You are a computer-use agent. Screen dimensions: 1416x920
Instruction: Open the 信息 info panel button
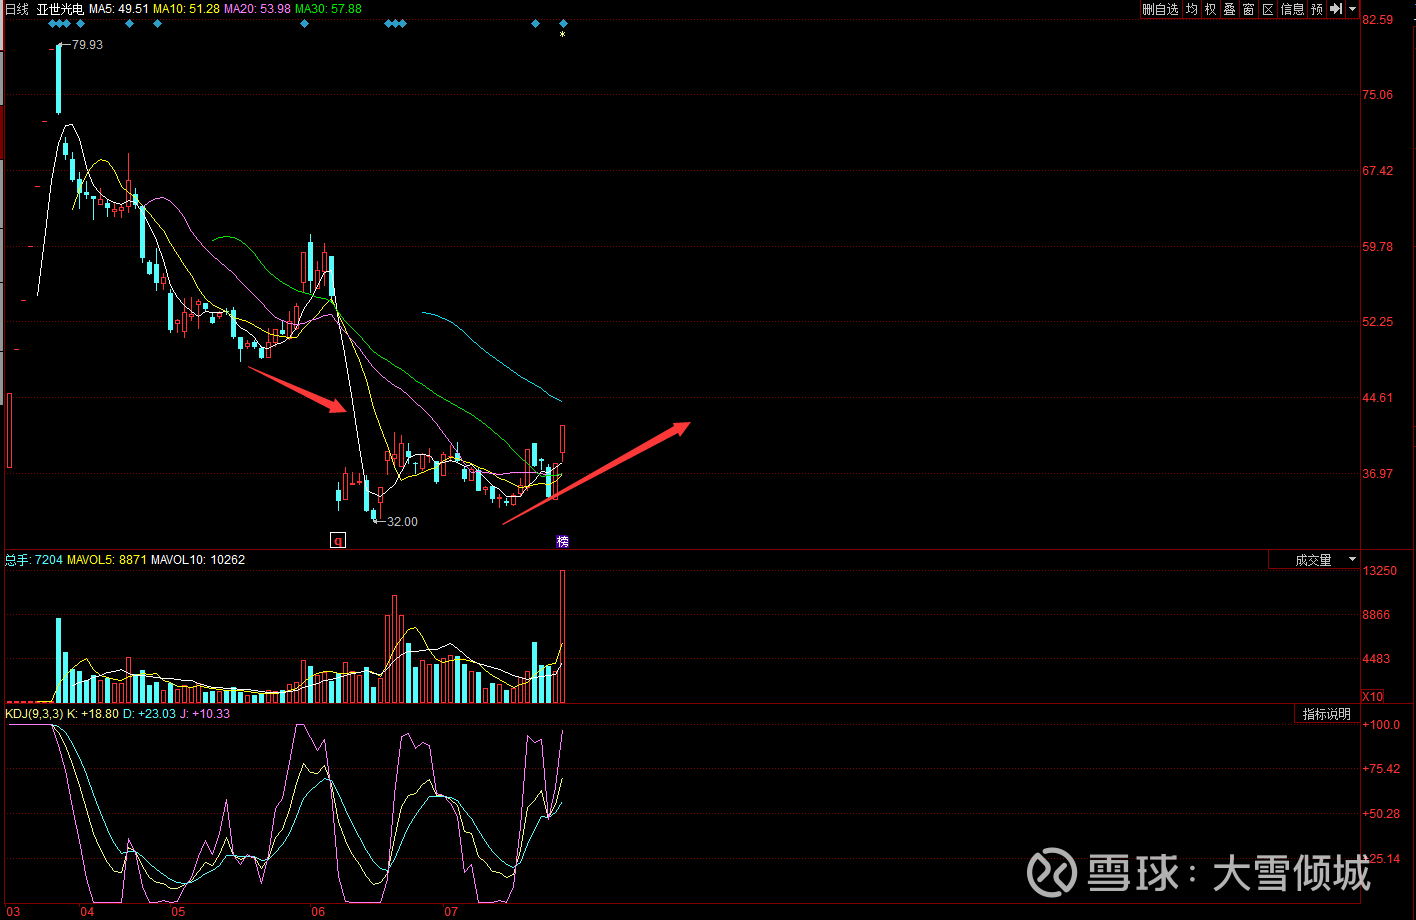[x=1292, y=9]
